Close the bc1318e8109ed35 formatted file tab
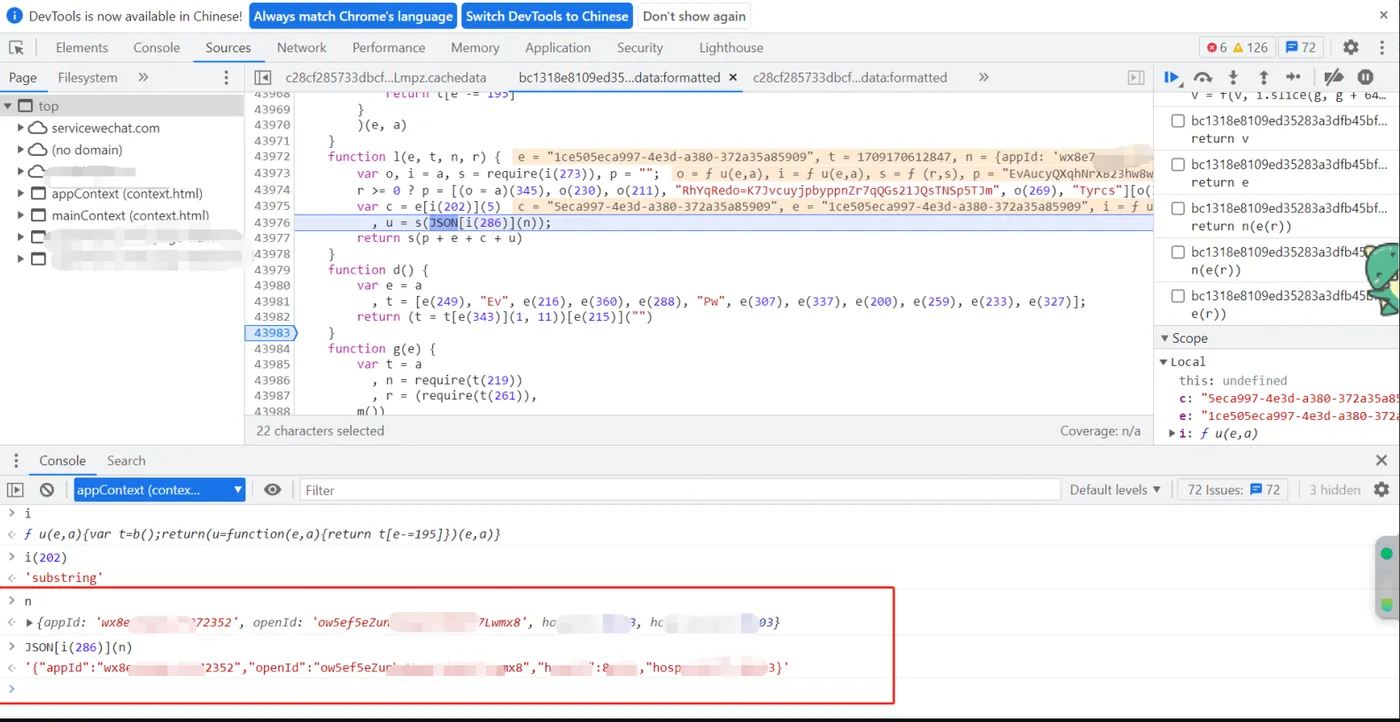1400x722 pixels. 732,77
